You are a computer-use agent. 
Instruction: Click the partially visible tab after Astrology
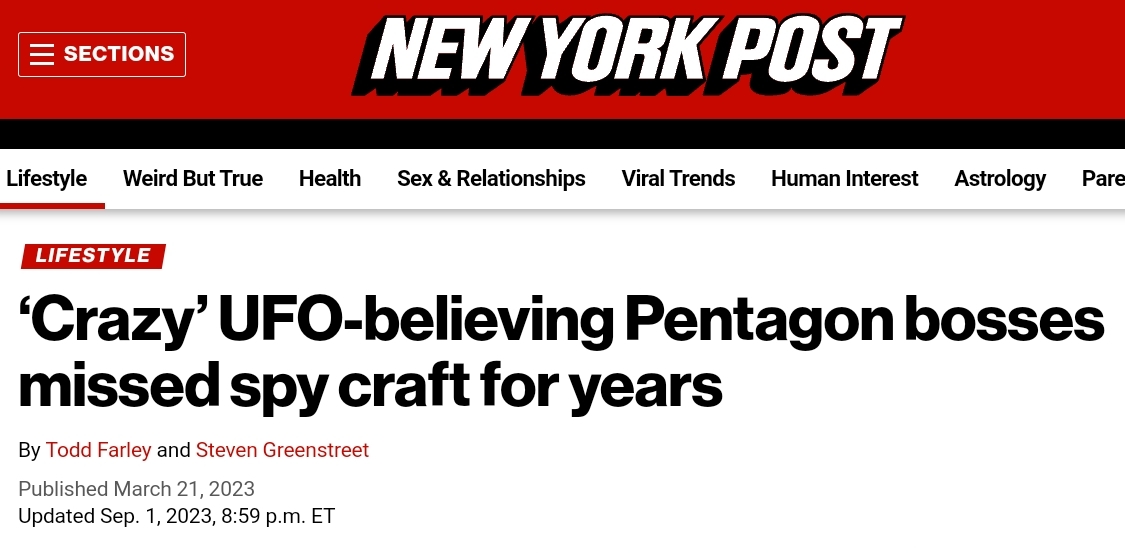(1103, 179)
